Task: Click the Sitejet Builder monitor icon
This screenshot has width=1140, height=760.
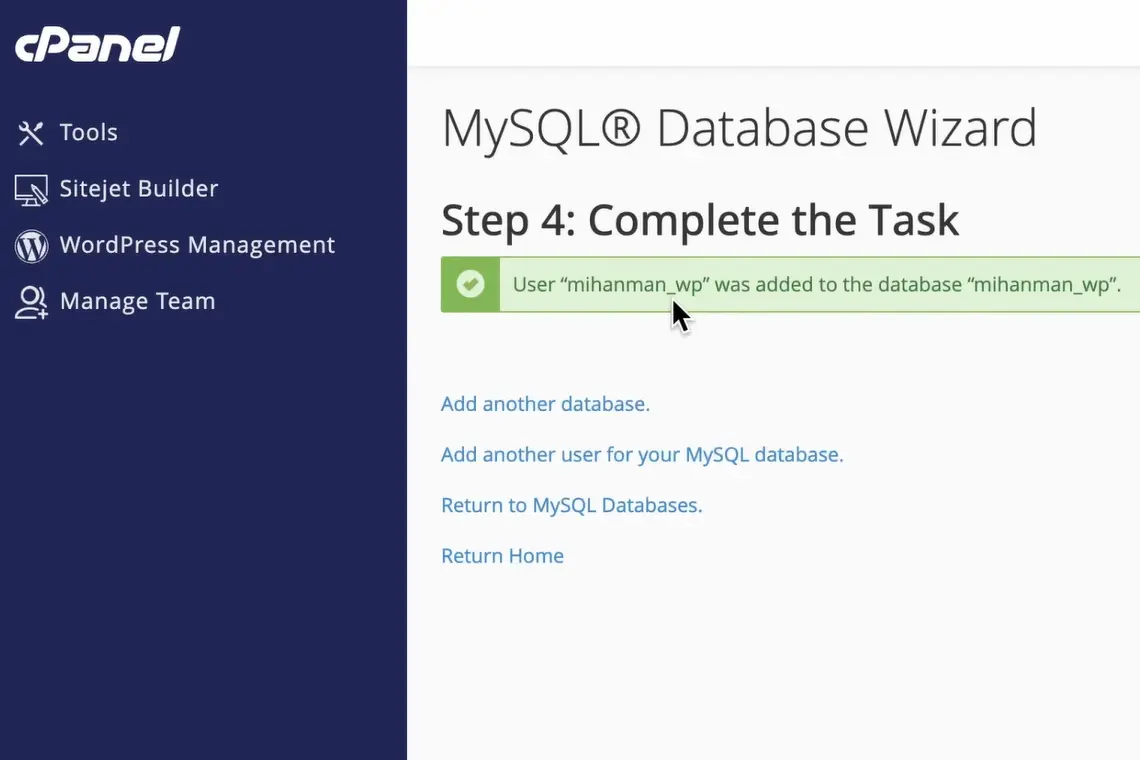Action: [31, 189]
